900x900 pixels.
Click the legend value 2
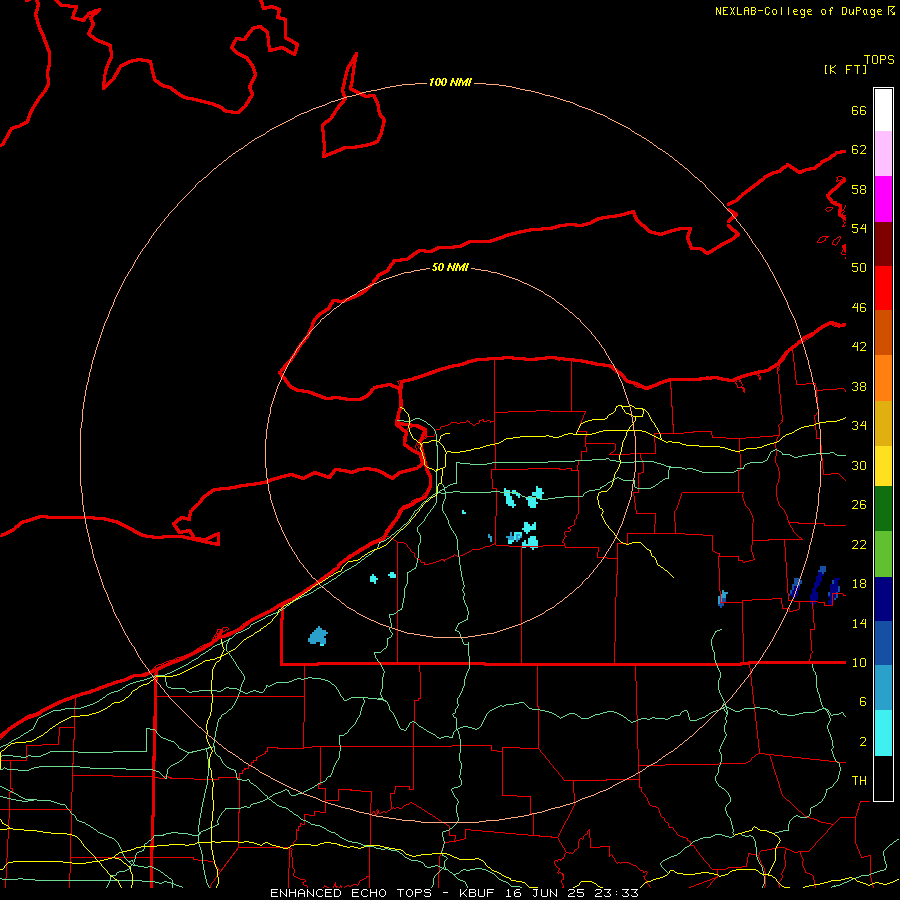(x=862, y=741)
